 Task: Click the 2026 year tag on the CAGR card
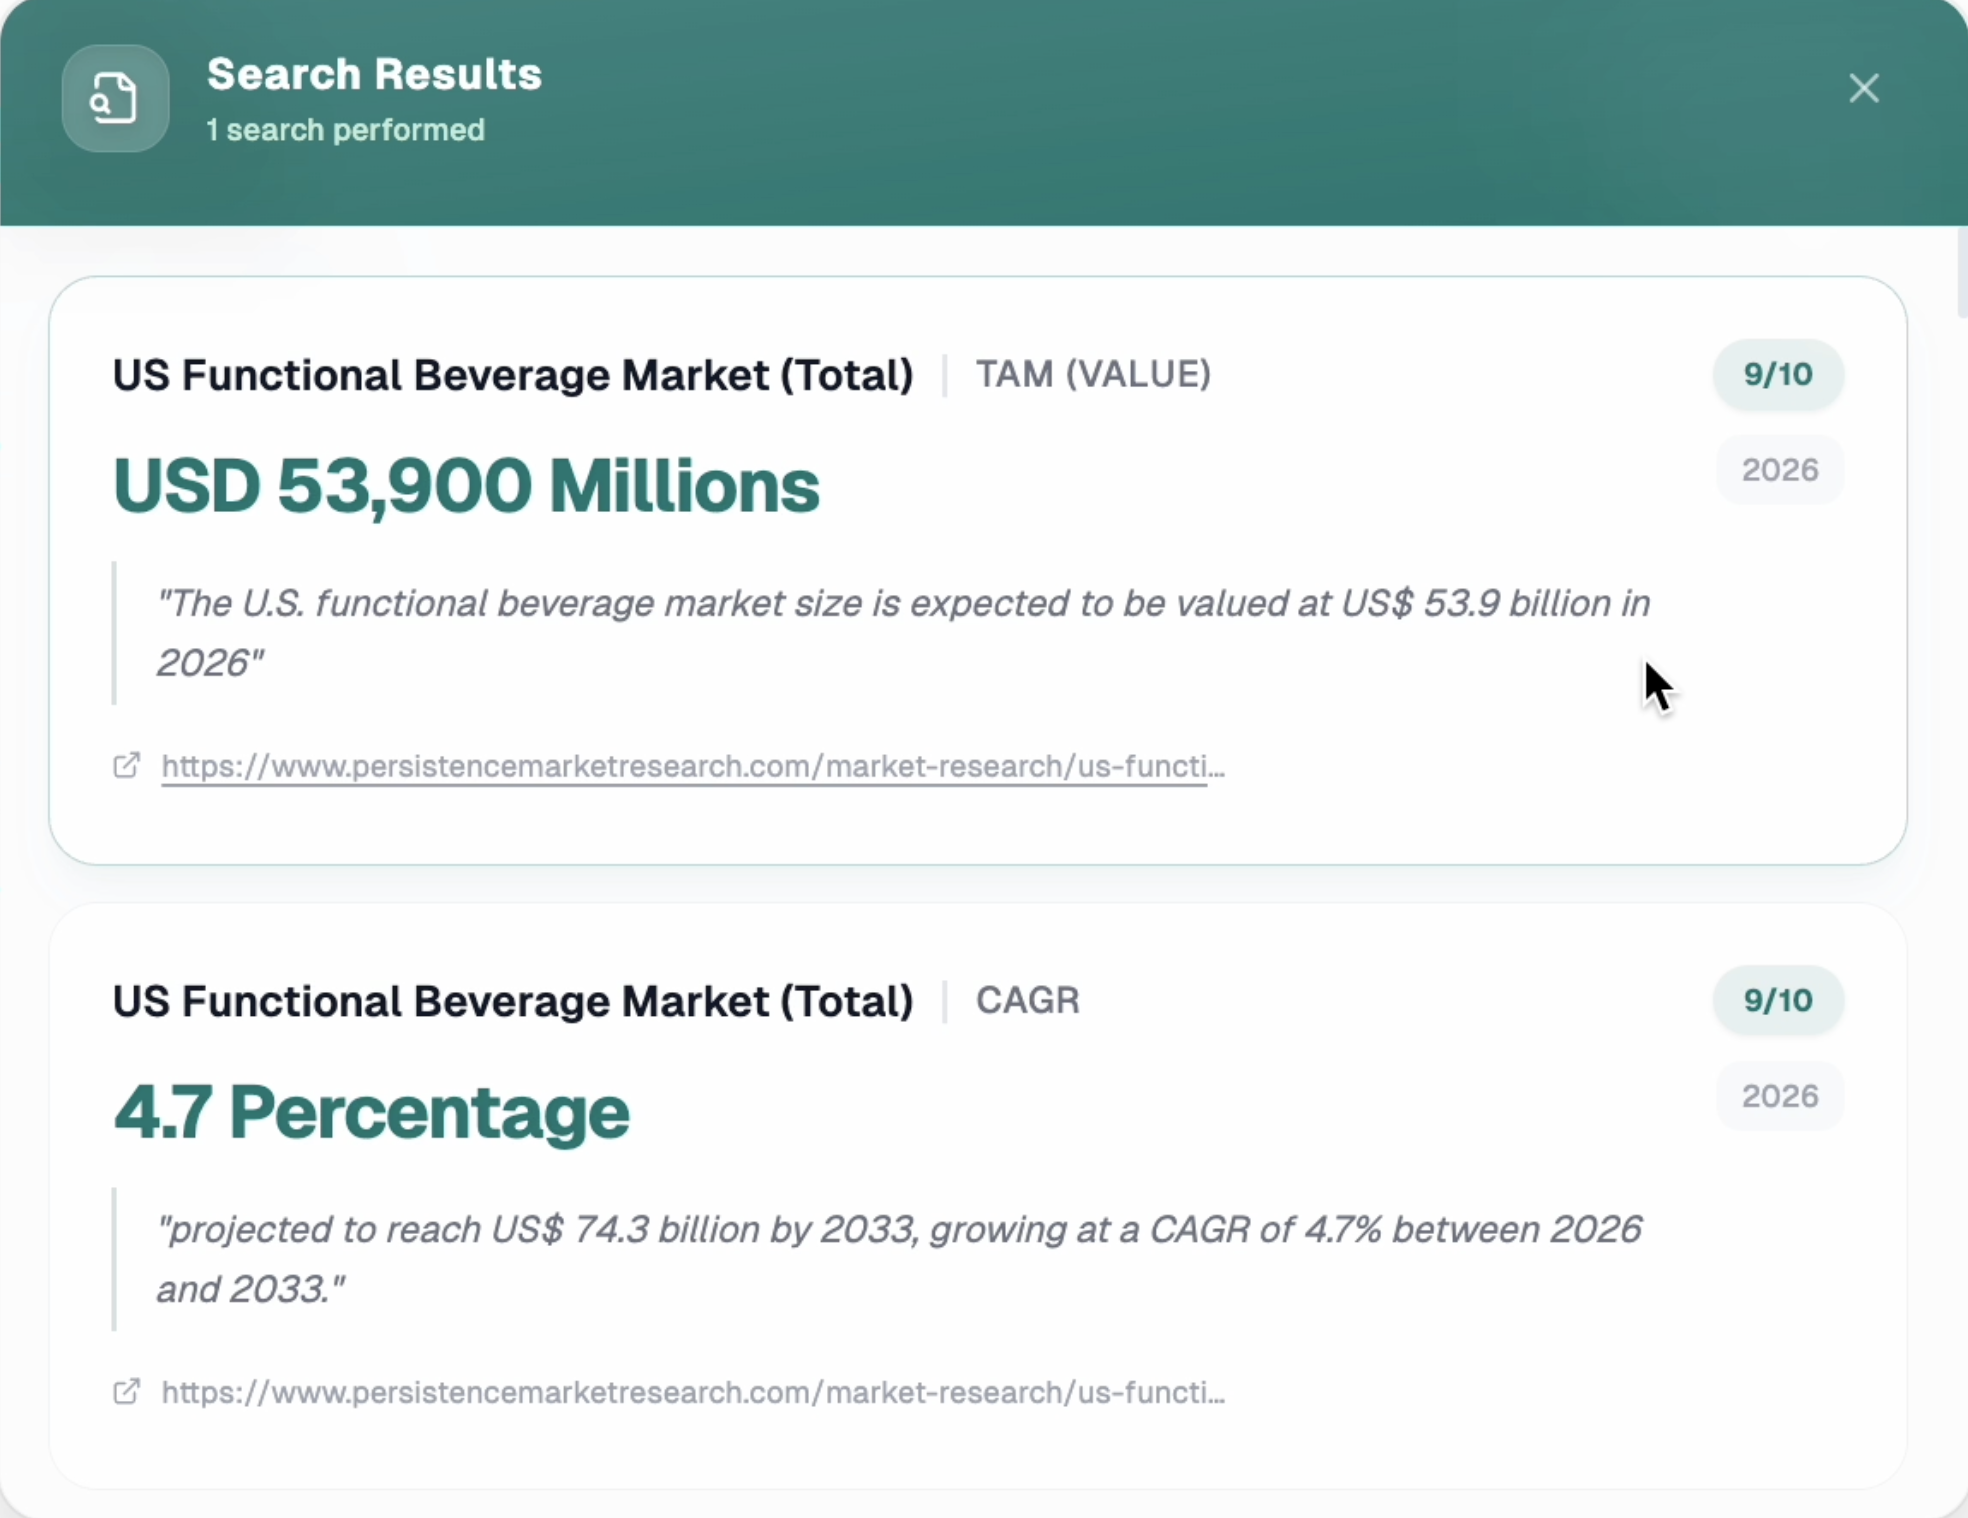(x=1780, y=1096)
